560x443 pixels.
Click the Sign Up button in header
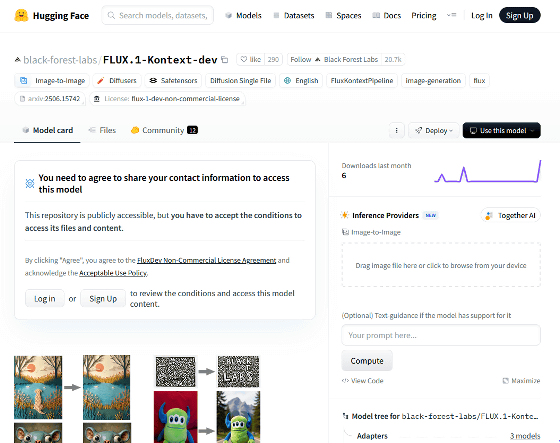[520, 15]
